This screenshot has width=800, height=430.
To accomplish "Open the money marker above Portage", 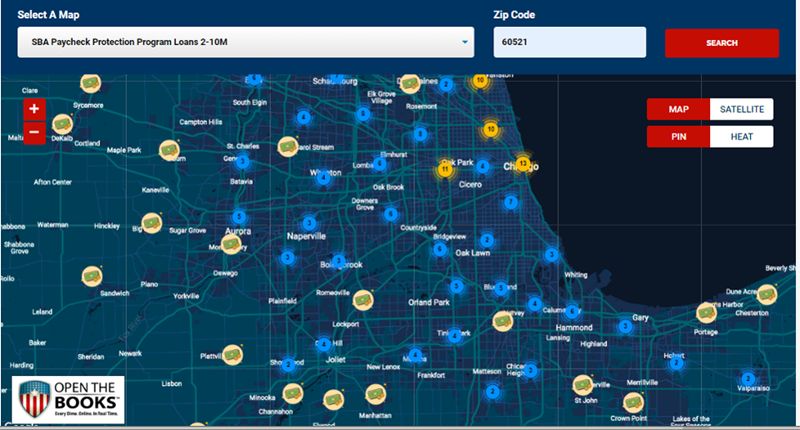I will click(707, 313).
